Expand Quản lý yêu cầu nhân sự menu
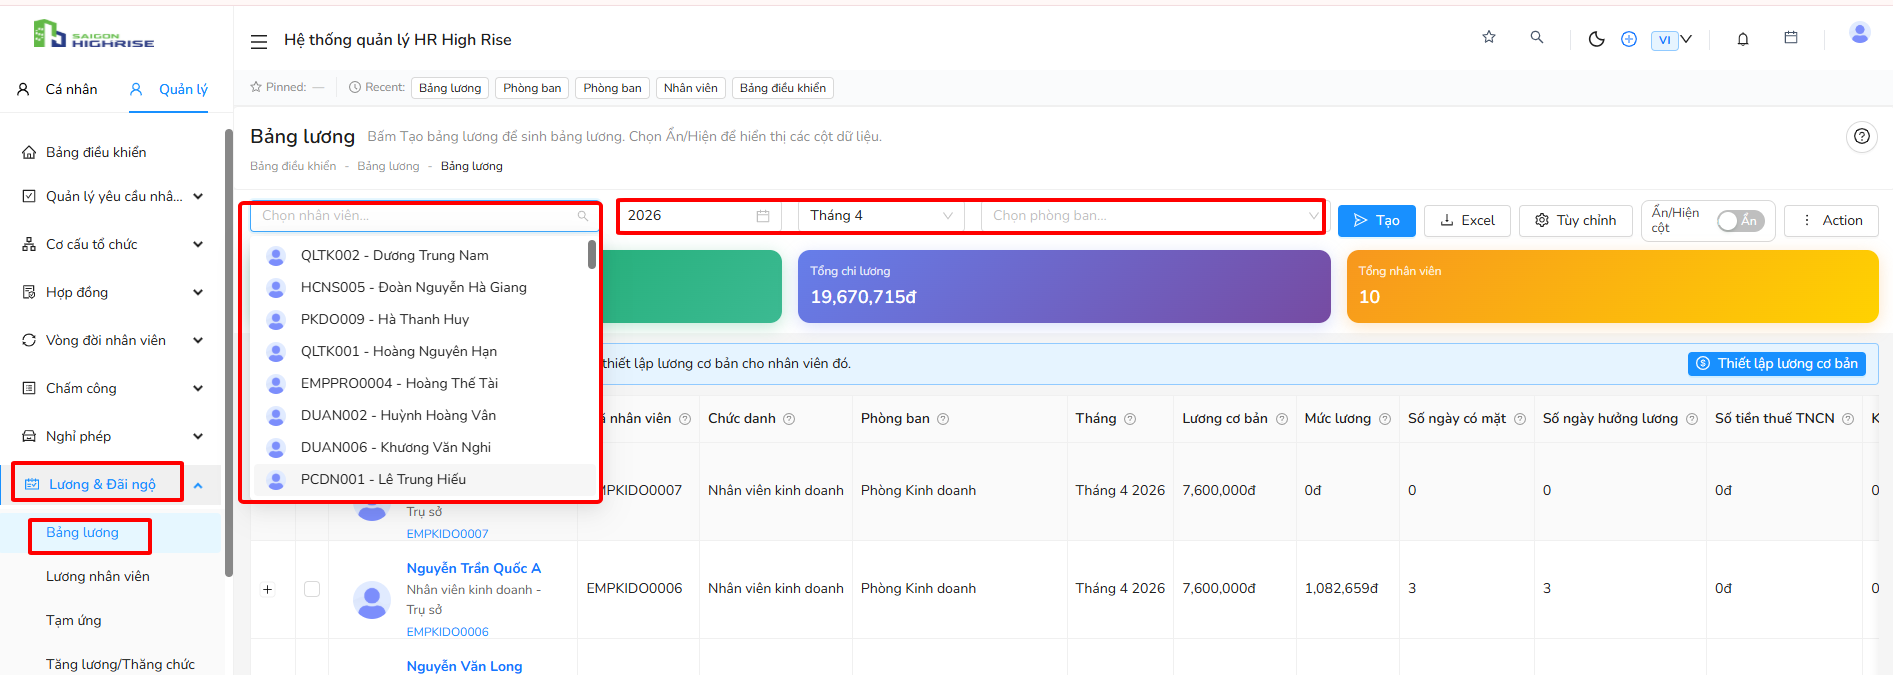 (x=113, y=196)
